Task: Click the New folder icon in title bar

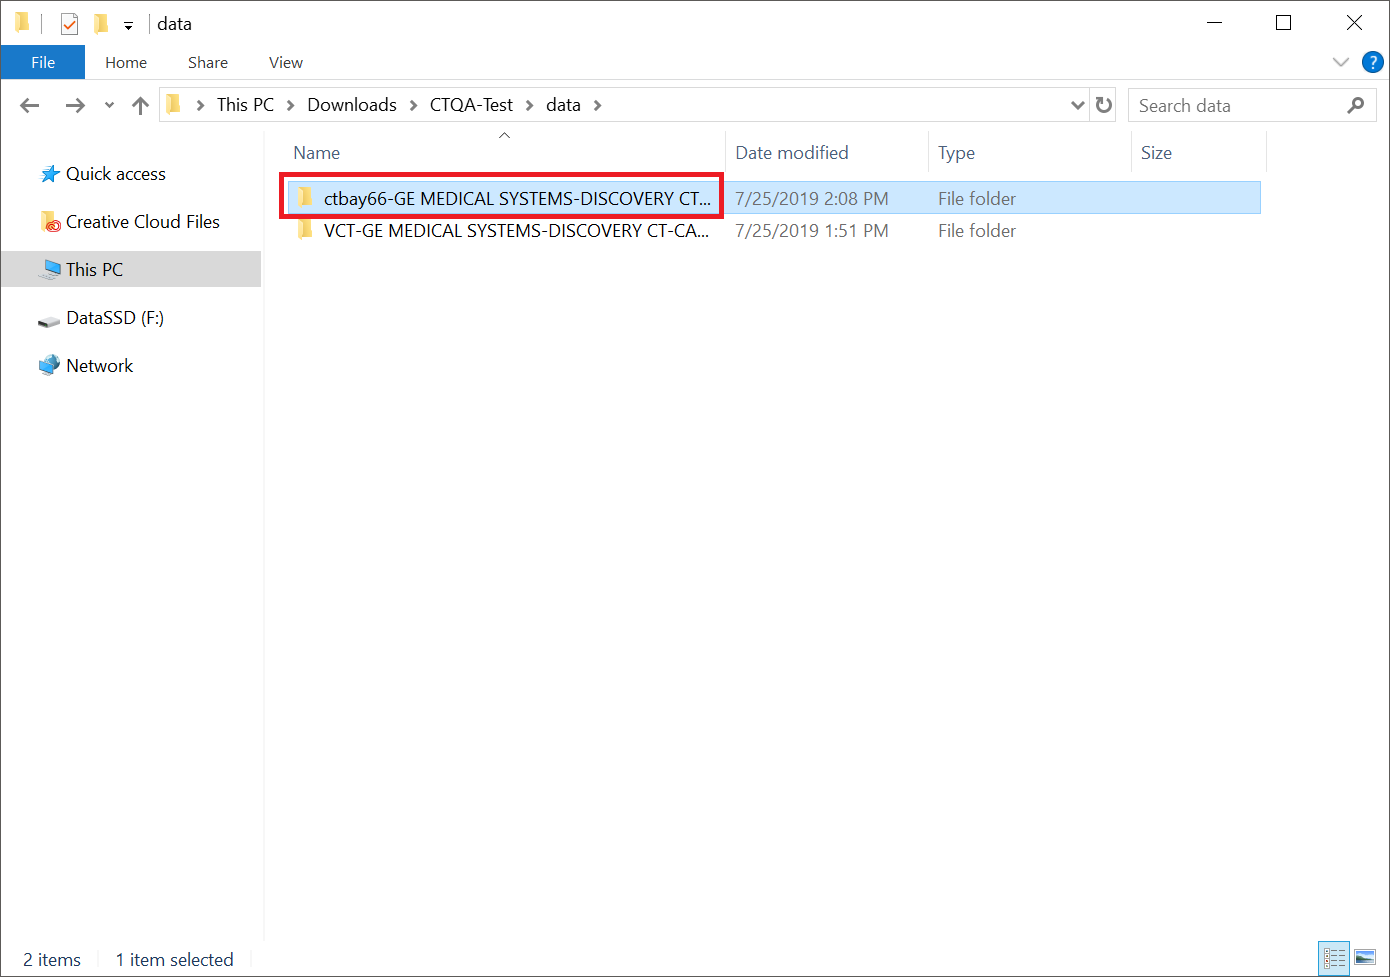Action: (100, 23)
